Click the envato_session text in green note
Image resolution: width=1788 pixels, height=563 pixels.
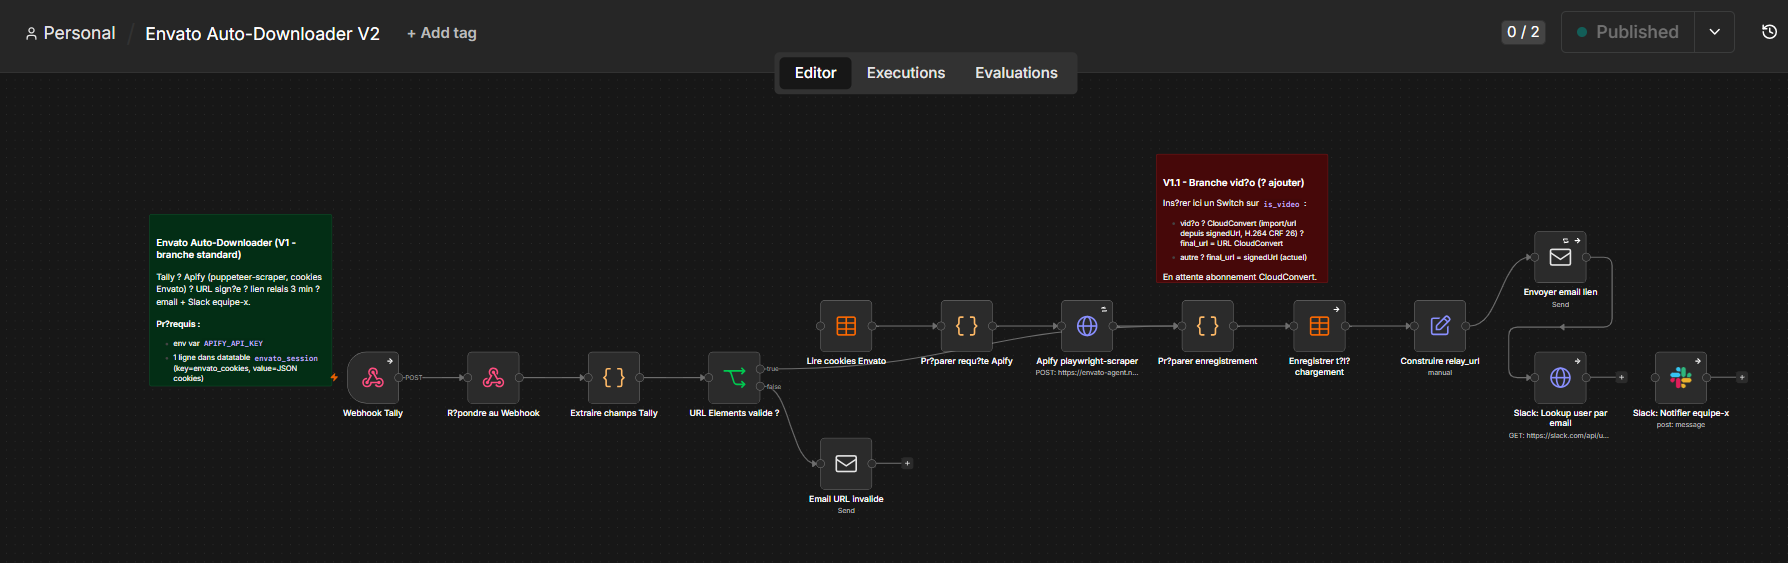286,358
